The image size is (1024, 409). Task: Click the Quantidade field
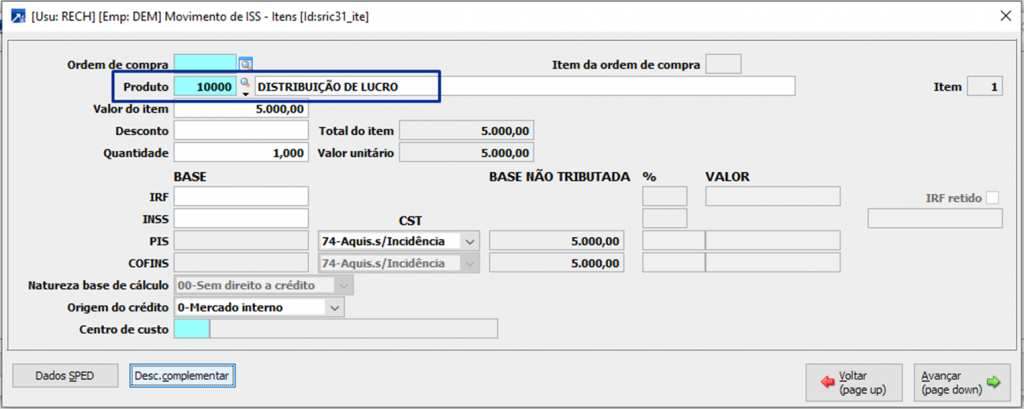click(241, 153)
